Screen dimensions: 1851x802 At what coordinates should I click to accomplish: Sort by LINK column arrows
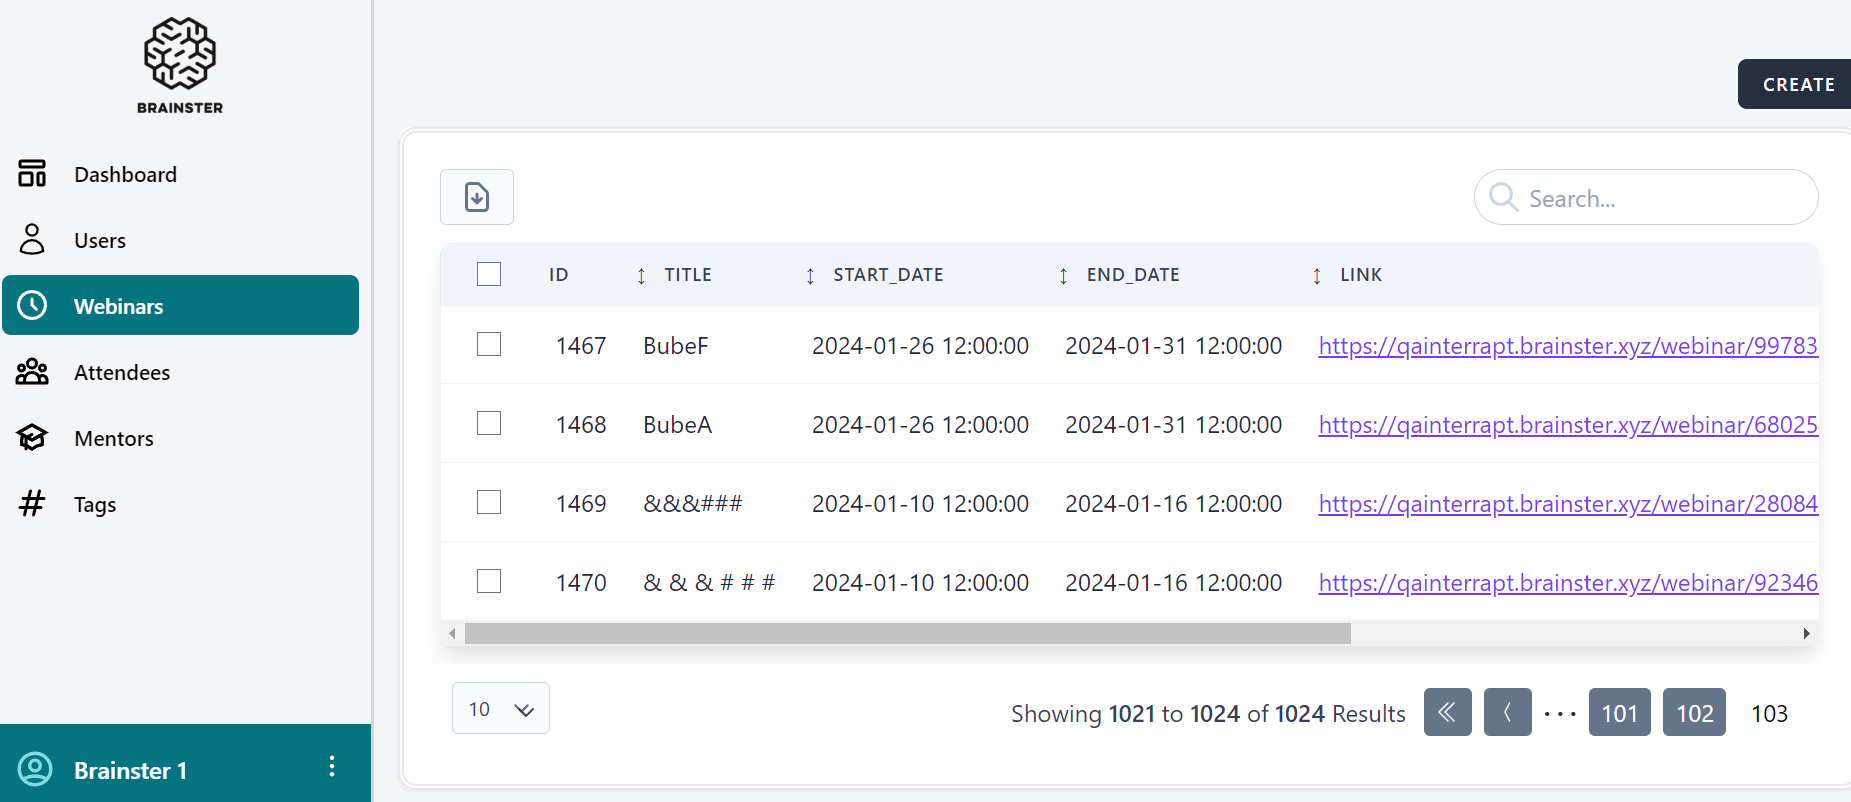[1316, 276]
